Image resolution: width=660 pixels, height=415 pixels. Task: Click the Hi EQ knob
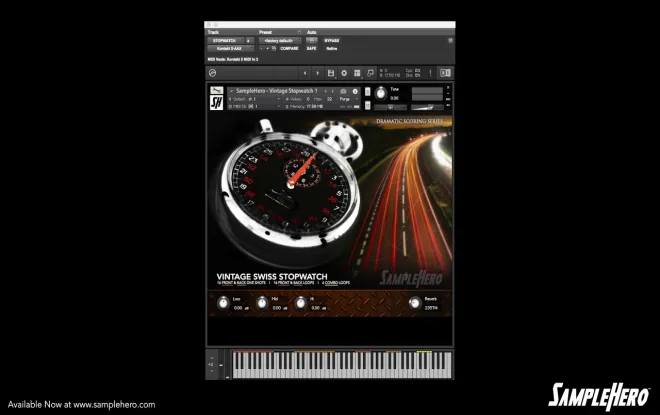pyautogui.click(x=301, y=303)
